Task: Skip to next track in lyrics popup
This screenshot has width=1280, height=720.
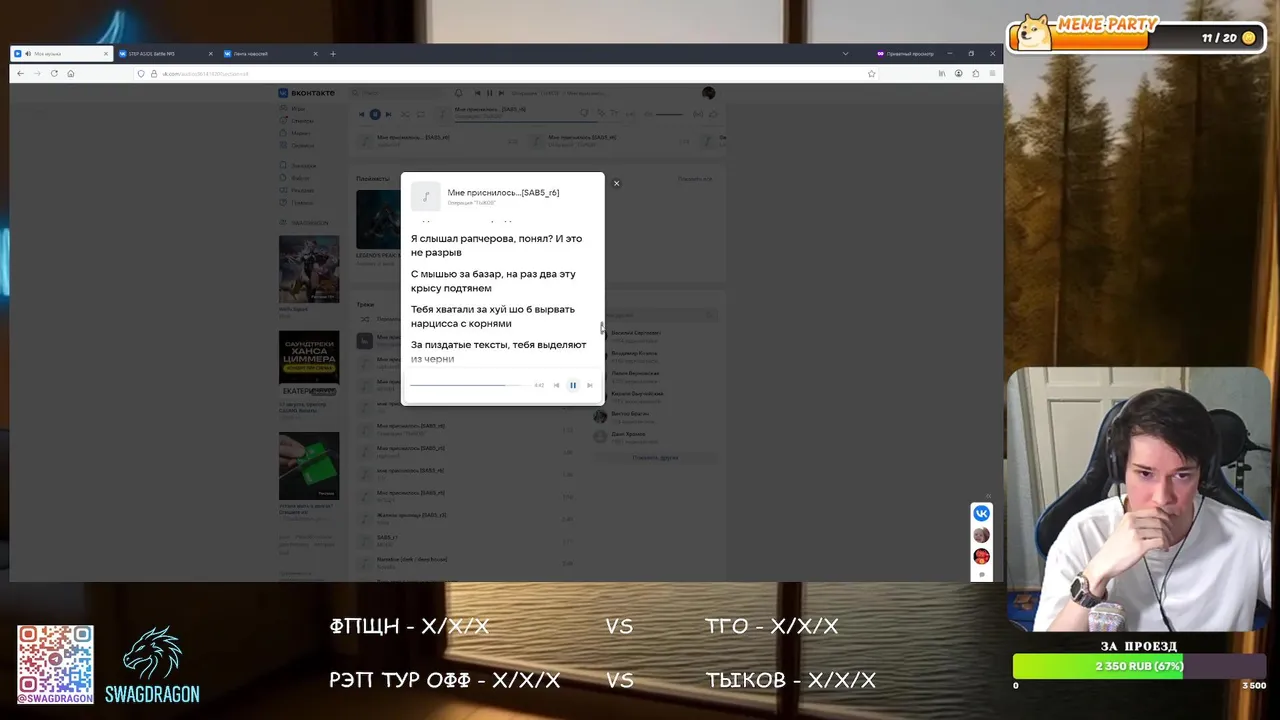Action: [x=589, y=385]
